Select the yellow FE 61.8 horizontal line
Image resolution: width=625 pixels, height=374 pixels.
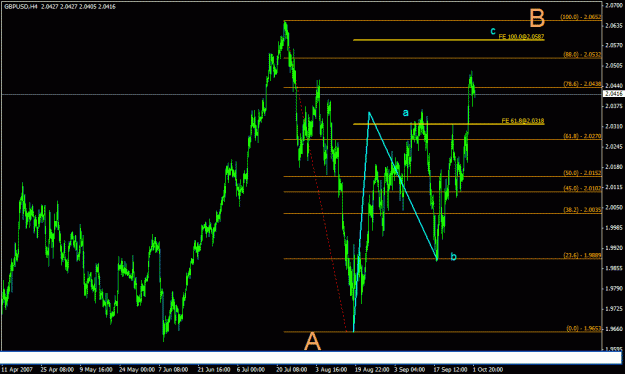pyautogui.click(x=448, y=124)
